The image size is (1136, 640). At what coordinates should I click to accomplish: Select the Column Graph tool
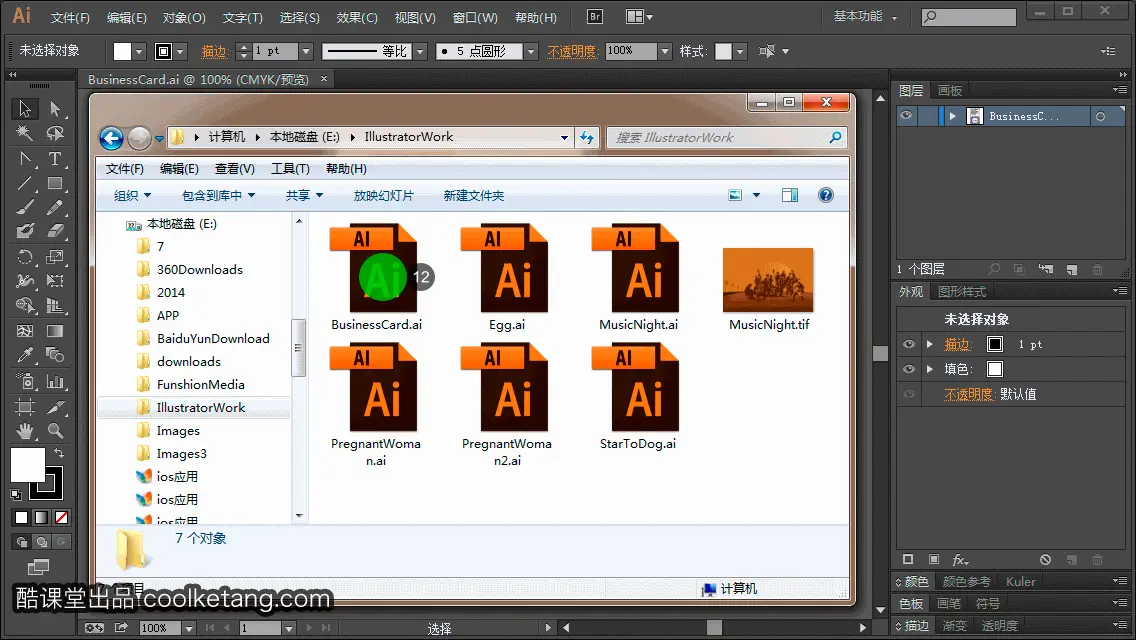[55, 381]
